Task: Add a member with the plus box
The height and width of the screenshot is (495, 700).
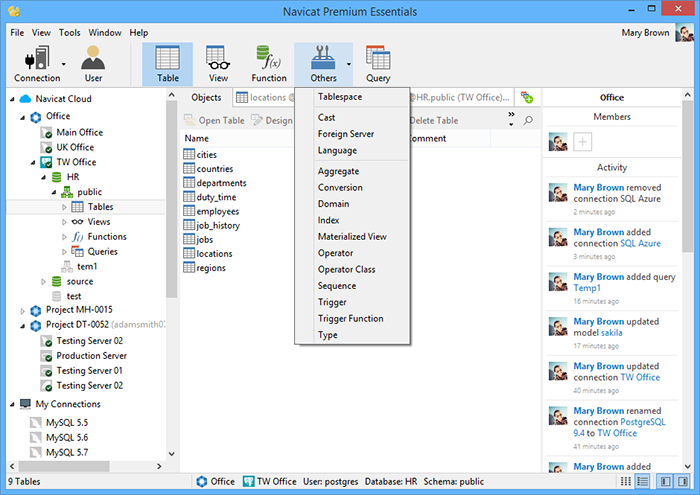Action: tap(582, 142)
